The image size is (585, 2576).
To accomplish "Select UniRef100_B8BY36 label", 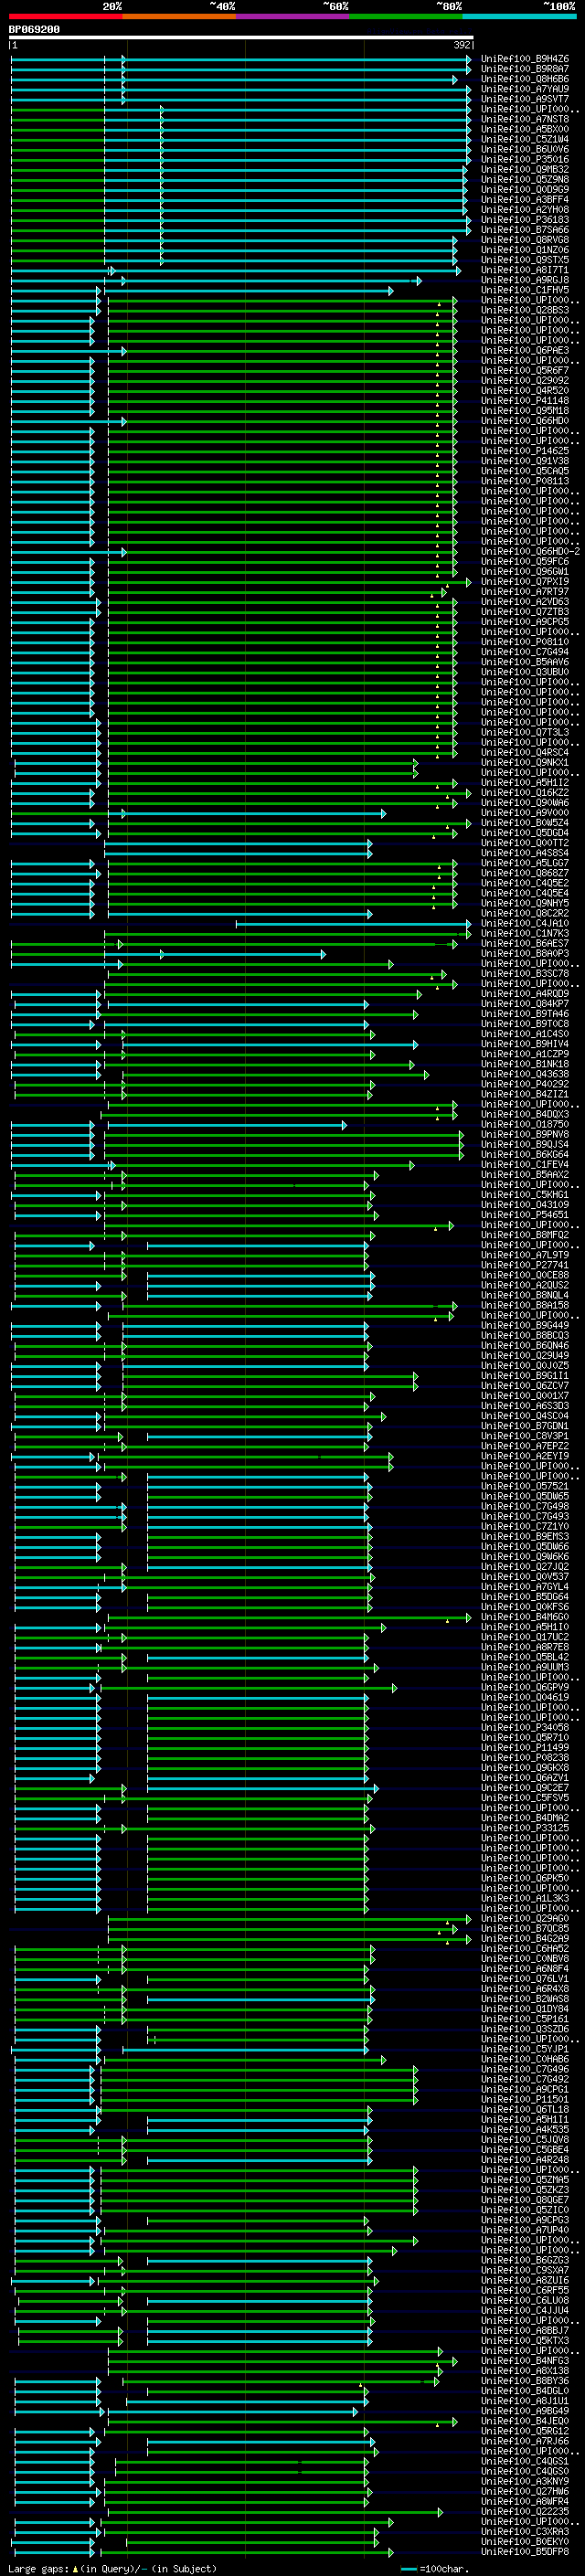I will pos(524,2382).
